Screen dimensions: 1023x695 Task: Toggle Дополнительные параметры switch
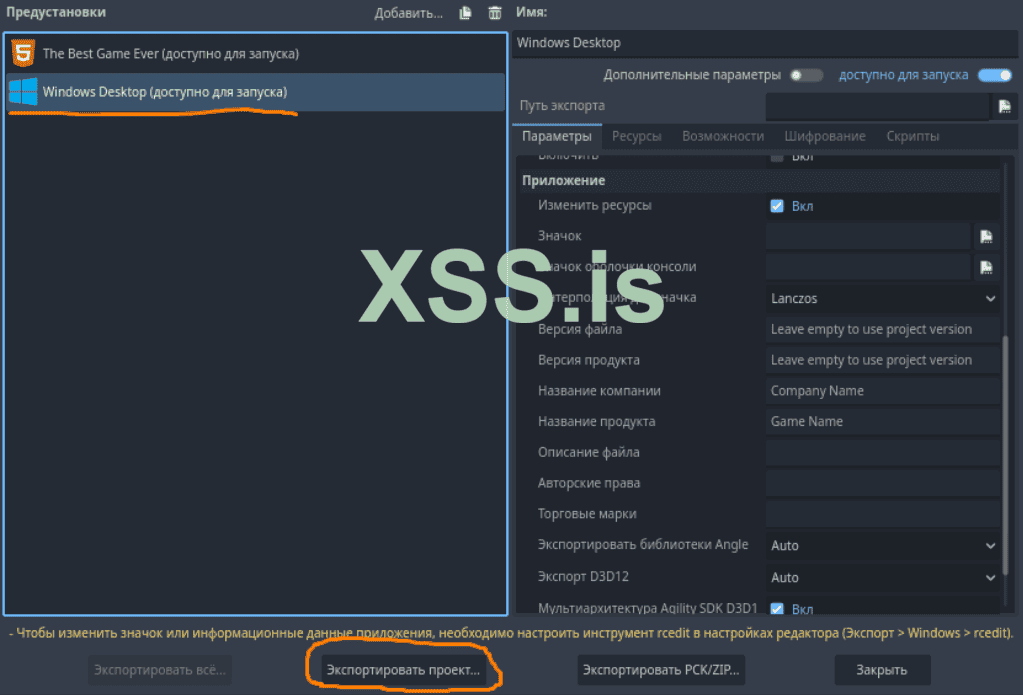806,75
